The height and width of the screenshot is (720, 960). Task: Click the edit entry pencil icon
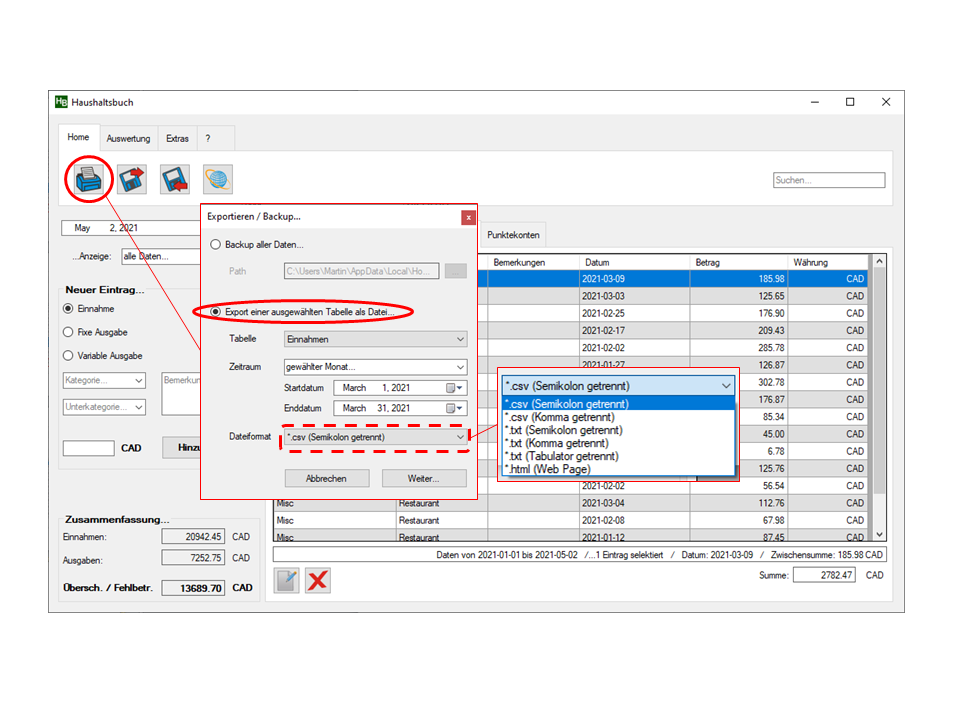tap(287, 581)
